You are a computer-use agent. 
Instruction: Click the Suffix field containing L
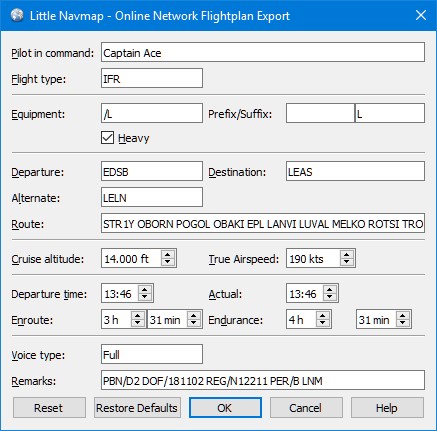[x=390, y=113]
